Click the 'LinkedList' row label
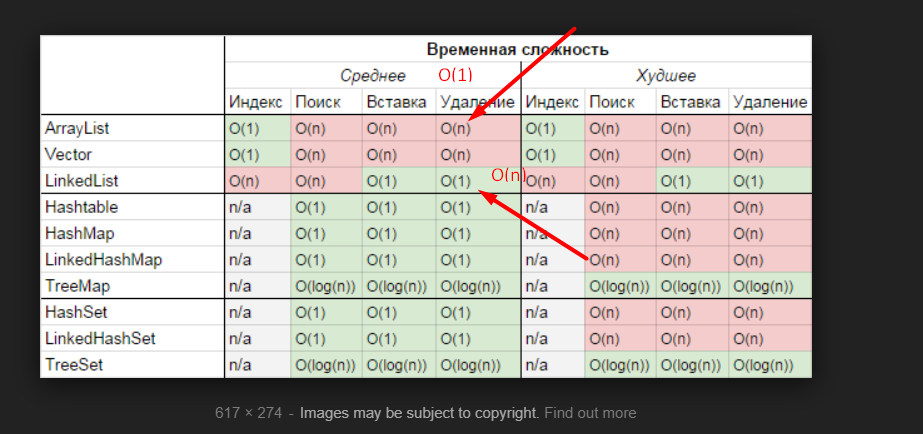This screenshot has width=923, height=434. (82, 181)
